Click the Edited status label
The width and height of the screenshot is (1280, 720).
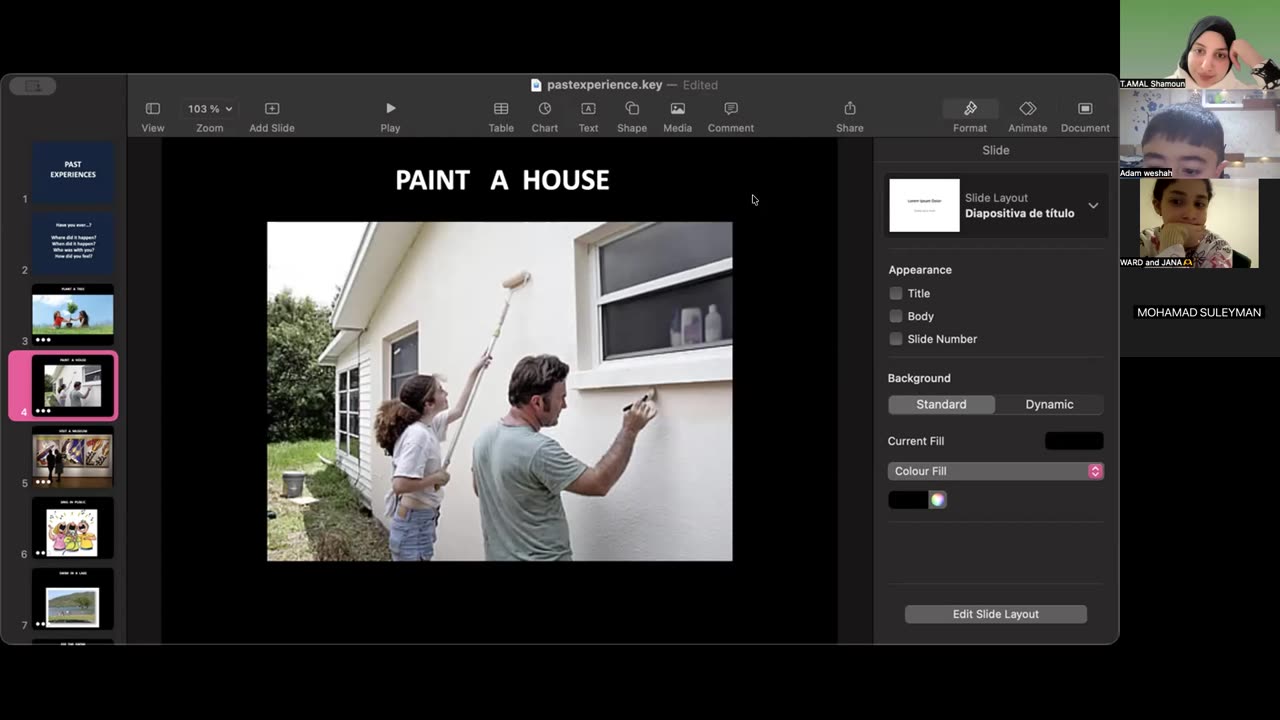[x=700, y=85]
